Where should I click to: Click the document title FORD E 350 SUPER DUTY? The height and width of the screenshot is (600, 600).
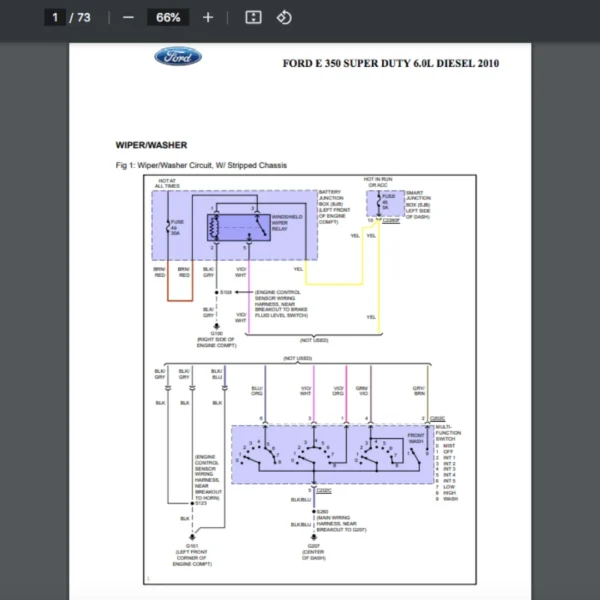point(391,64)
